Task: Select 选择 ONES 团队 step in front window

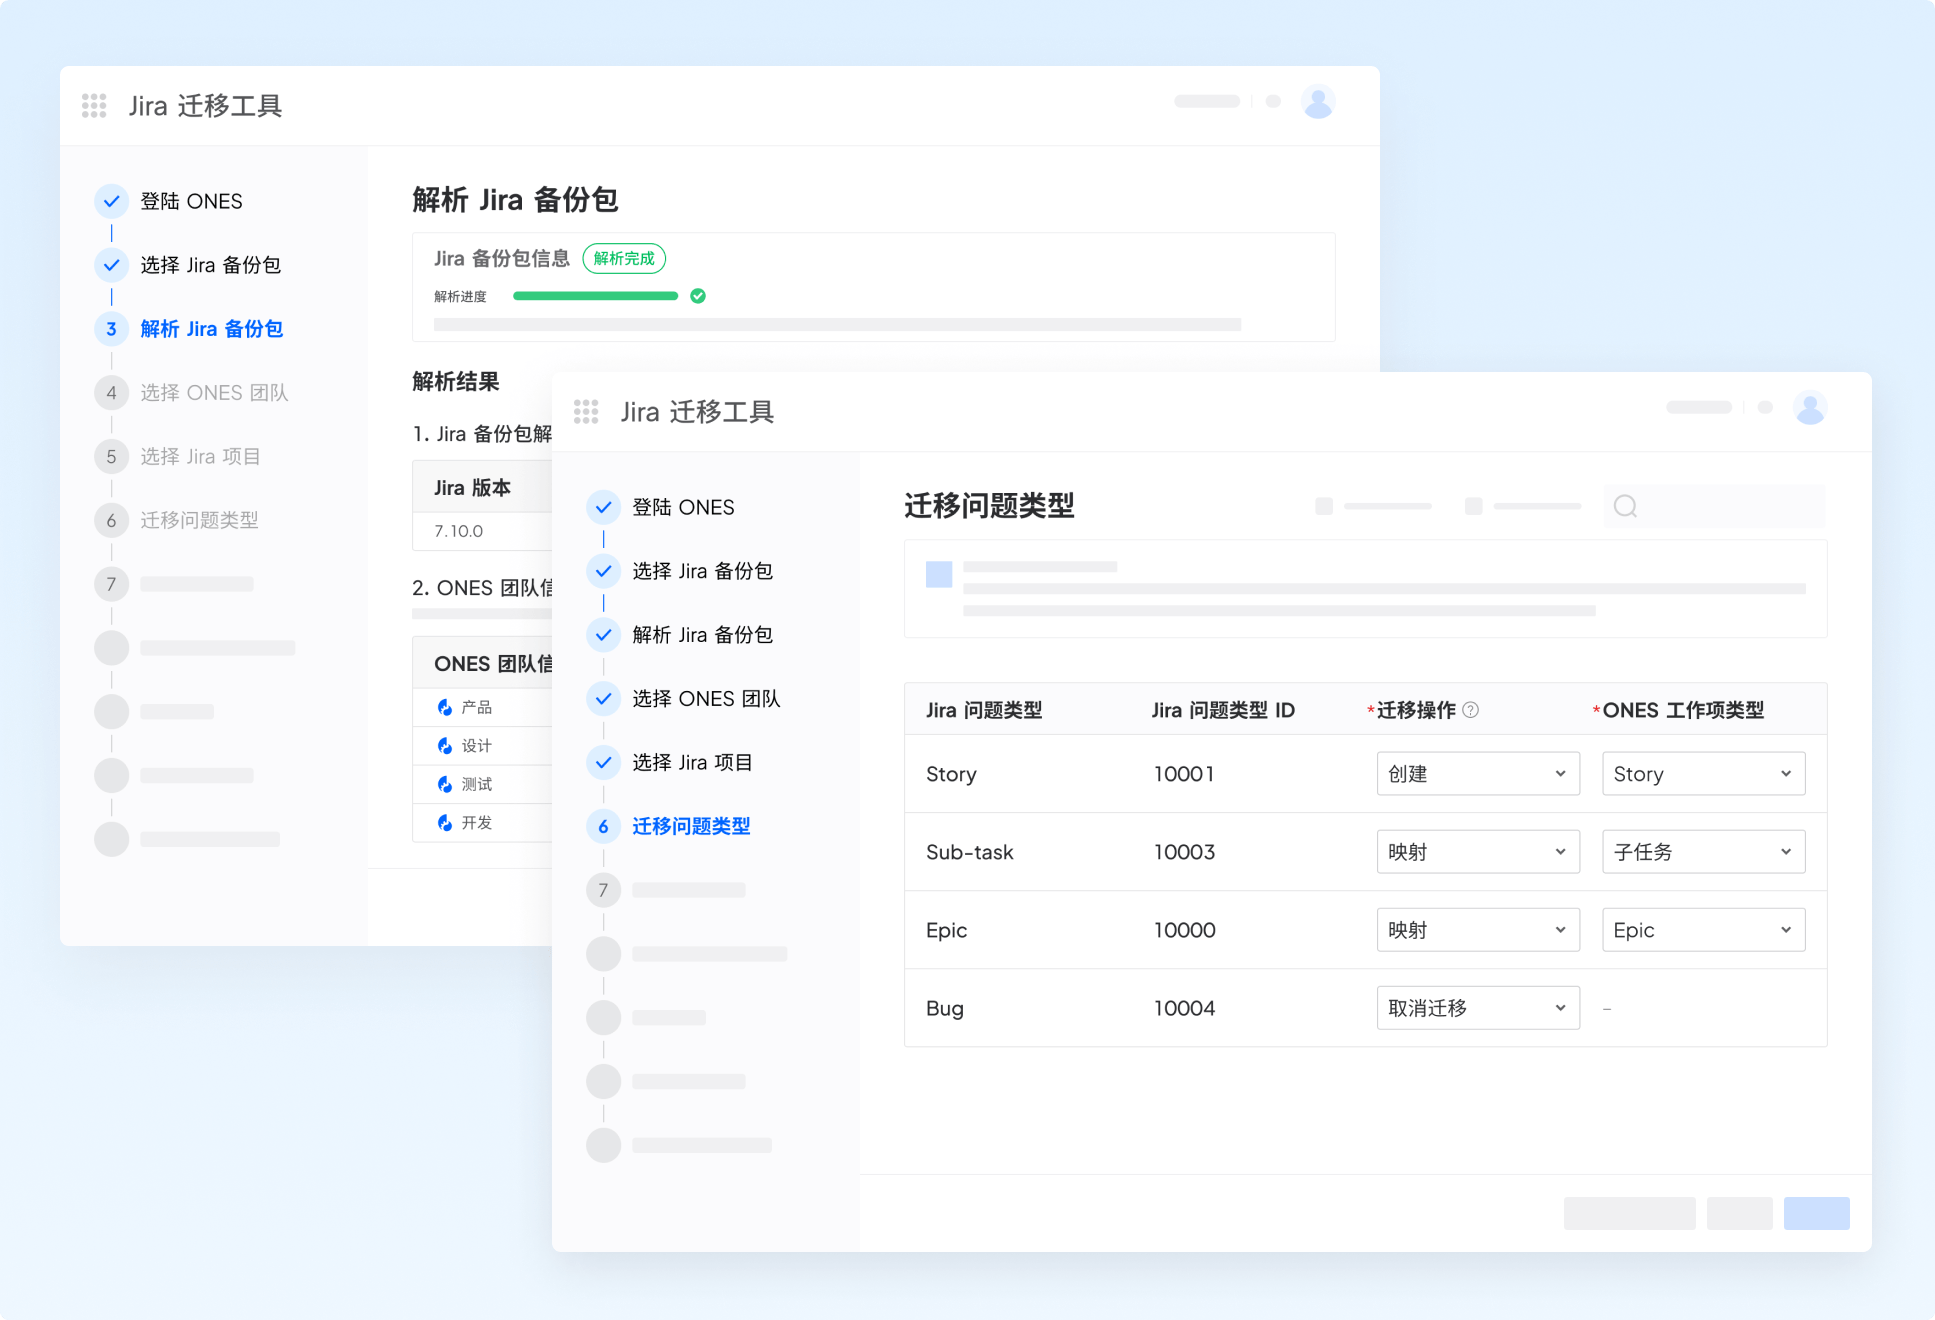Action: pyautogui.click(x=706, y=699)
